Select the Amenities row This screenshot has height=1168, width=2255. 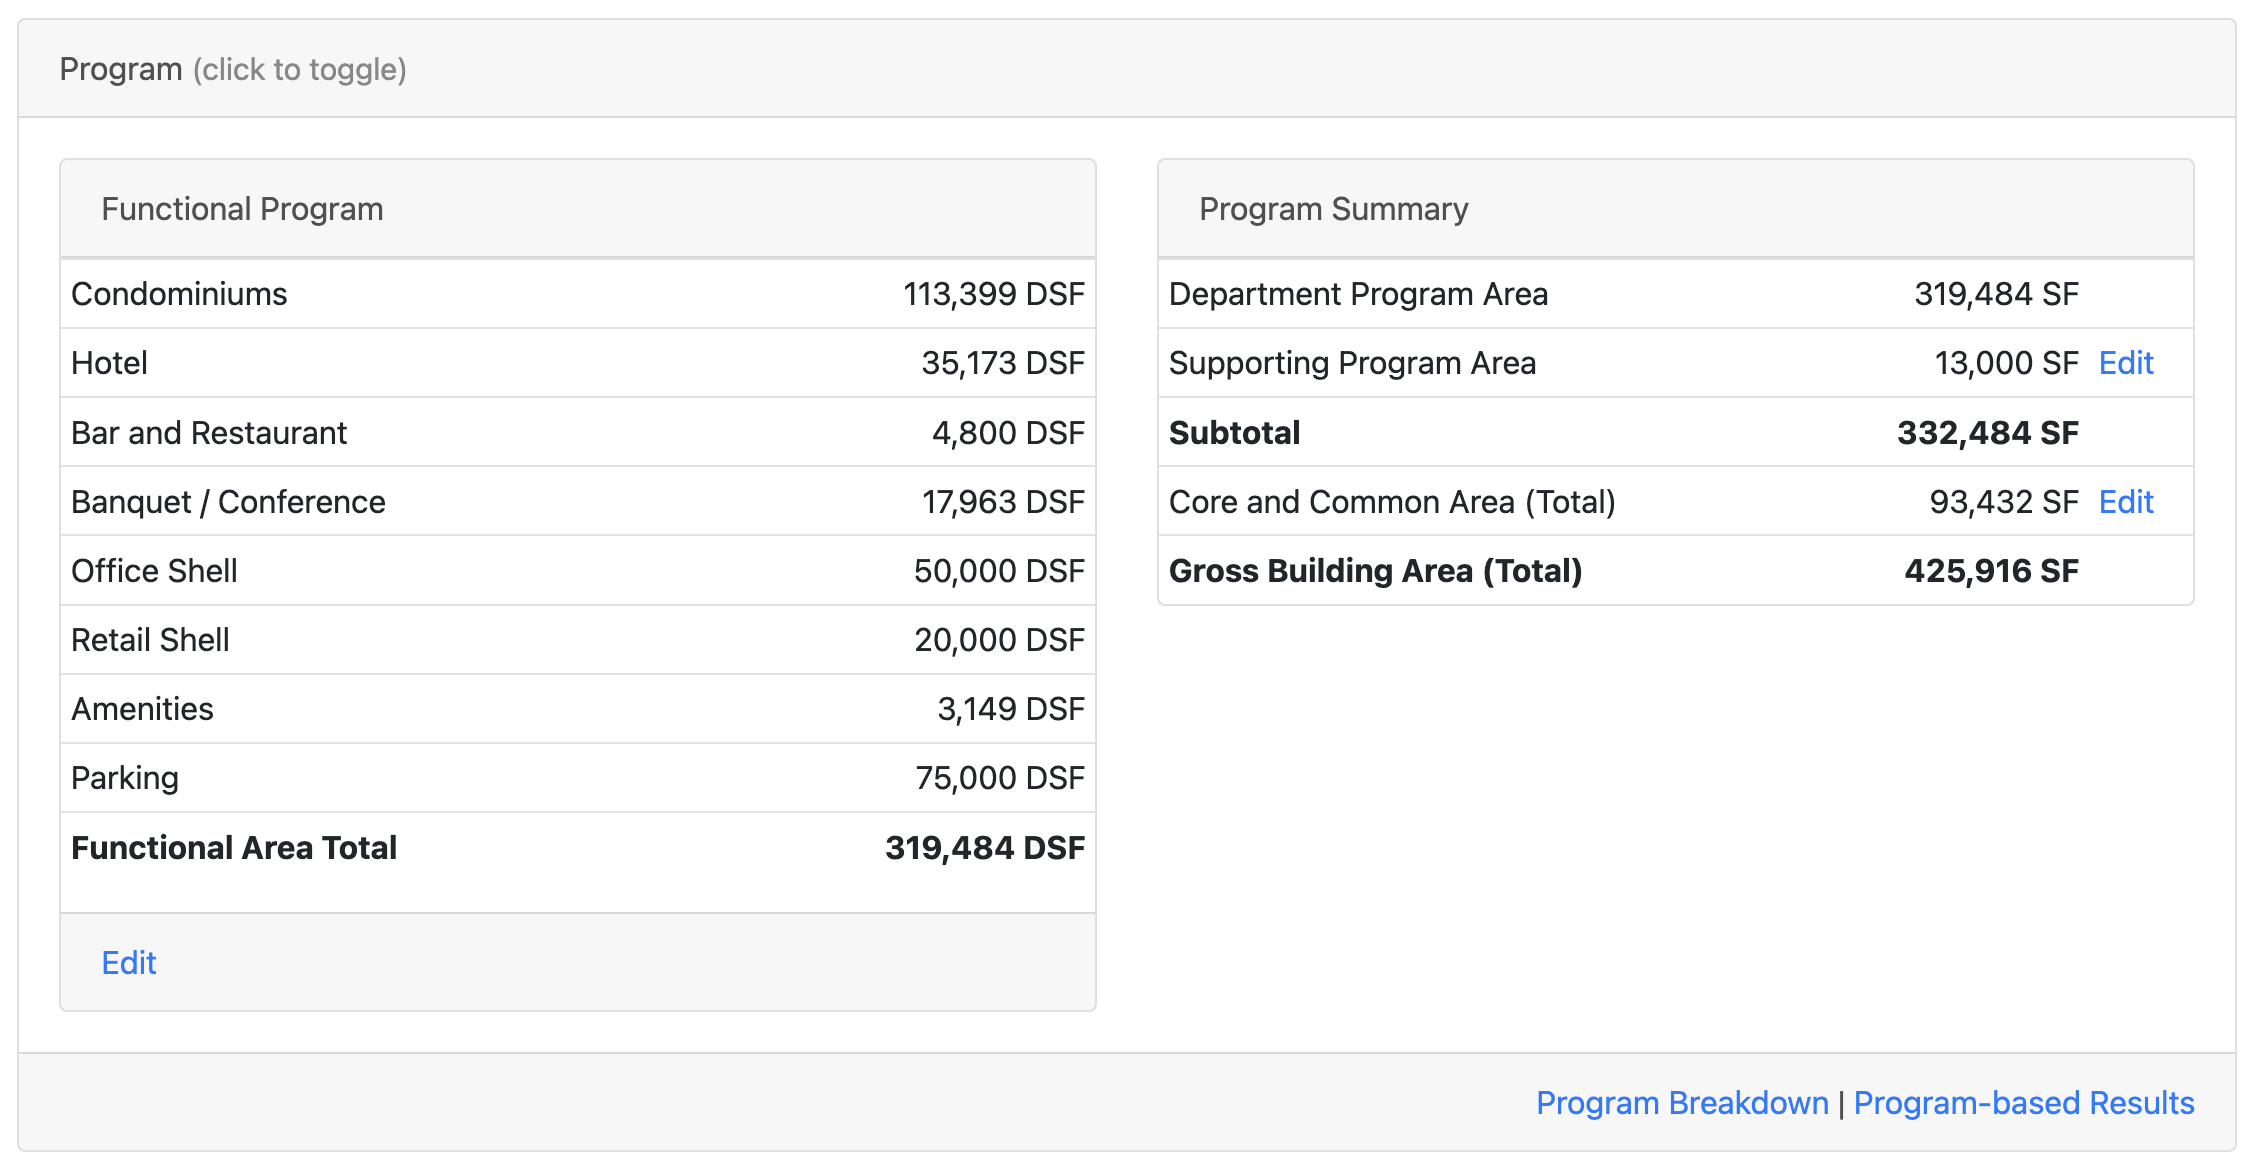click(577, 709)
